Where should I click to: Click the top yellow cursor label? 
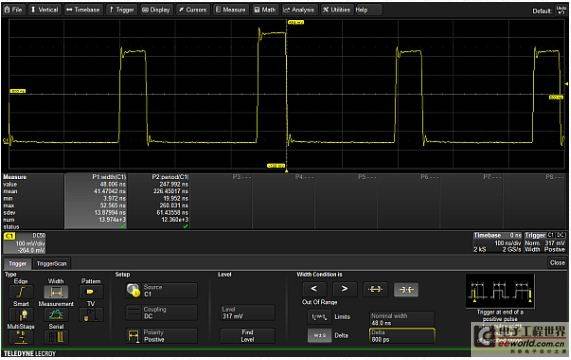[296, 23]
